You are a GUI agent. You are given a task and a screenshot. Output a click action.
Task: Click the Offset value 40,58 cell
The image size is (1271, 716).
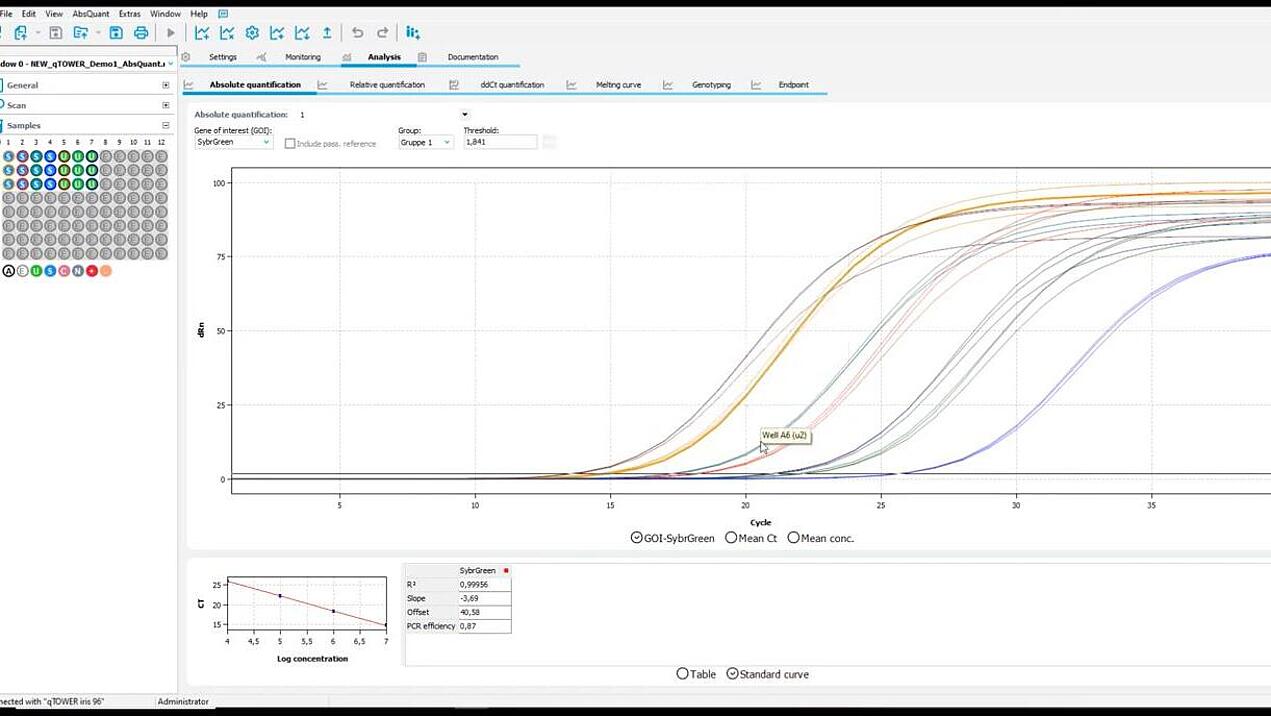(x=484, y=612)
